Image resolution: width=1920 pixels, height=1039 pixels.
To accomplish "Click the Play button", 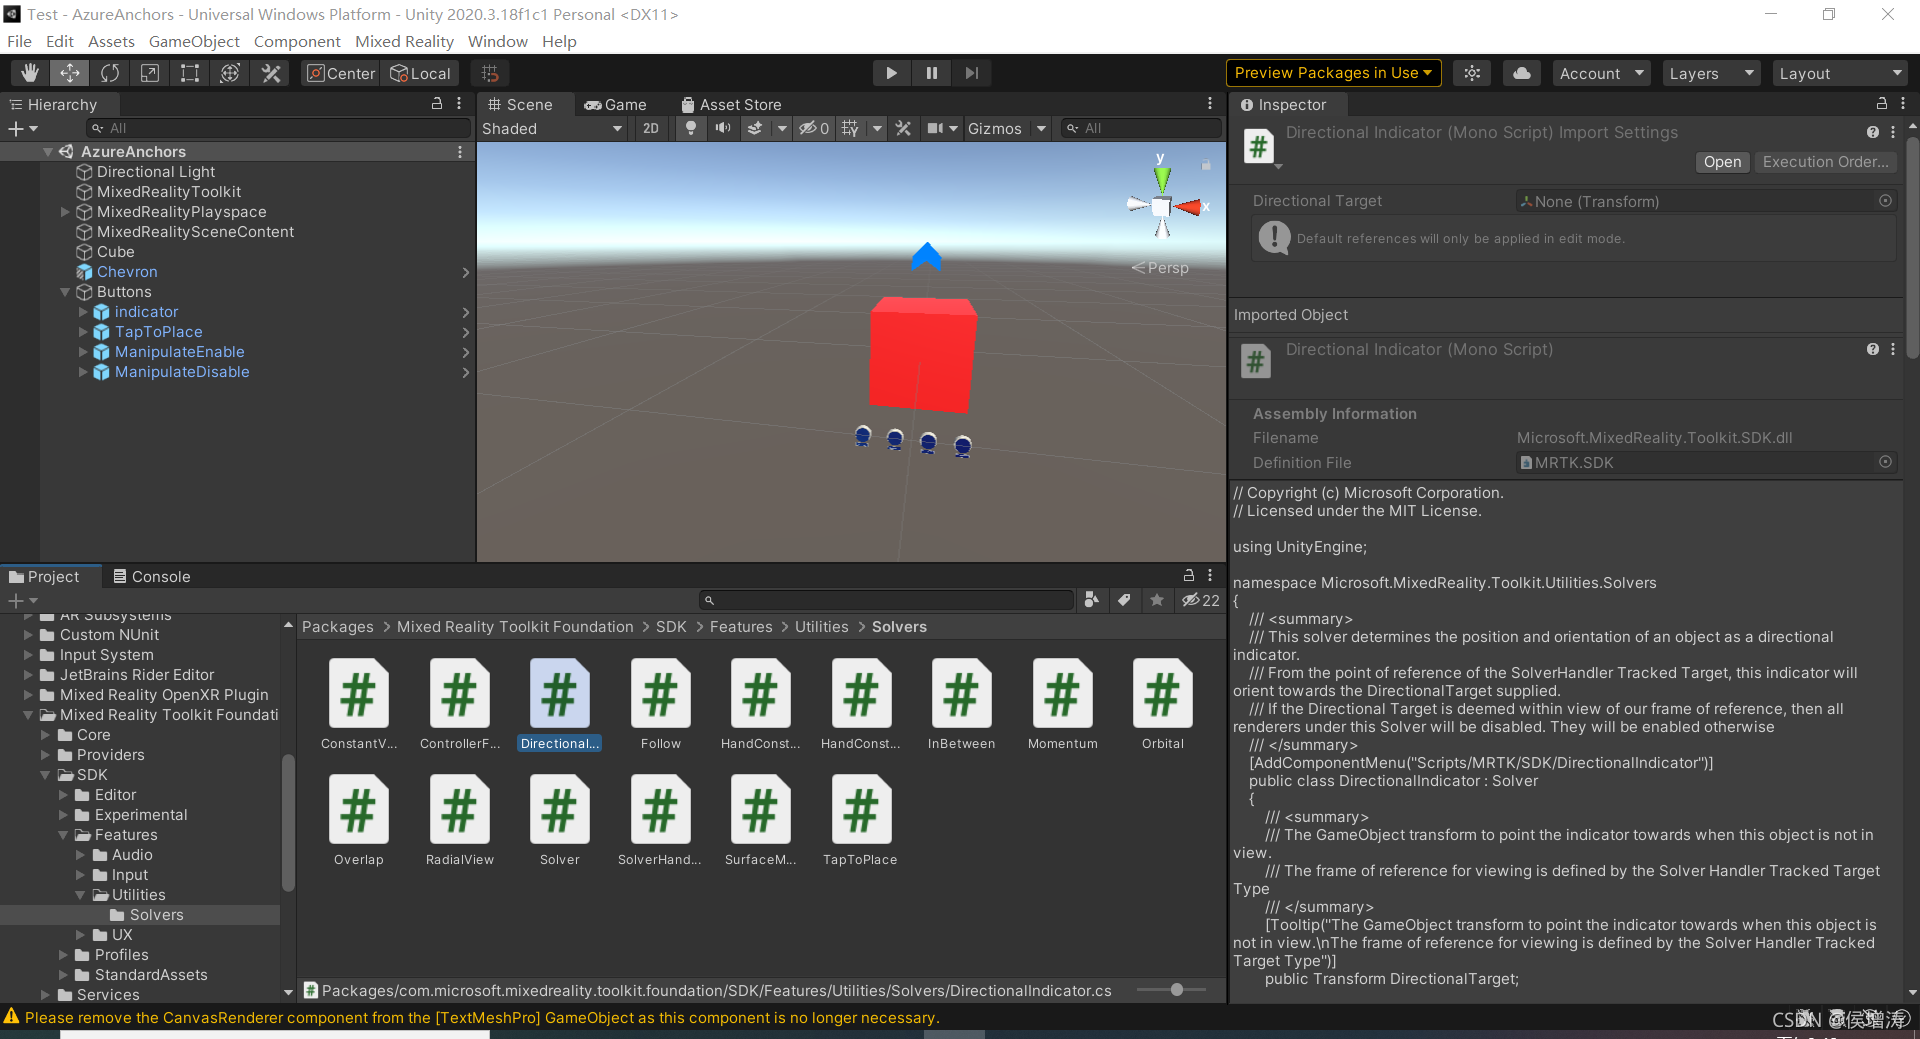I will pos(891,73).
